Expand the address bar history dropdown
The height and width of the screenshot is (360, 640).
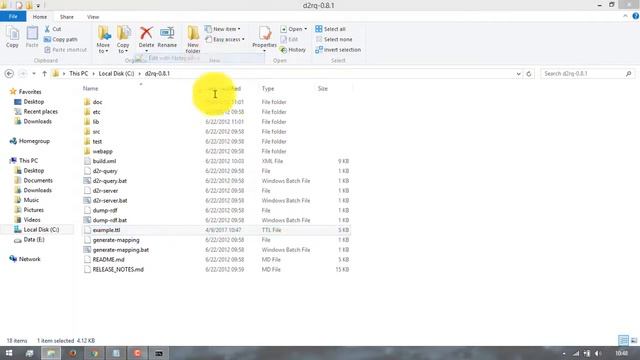point(518,73)
